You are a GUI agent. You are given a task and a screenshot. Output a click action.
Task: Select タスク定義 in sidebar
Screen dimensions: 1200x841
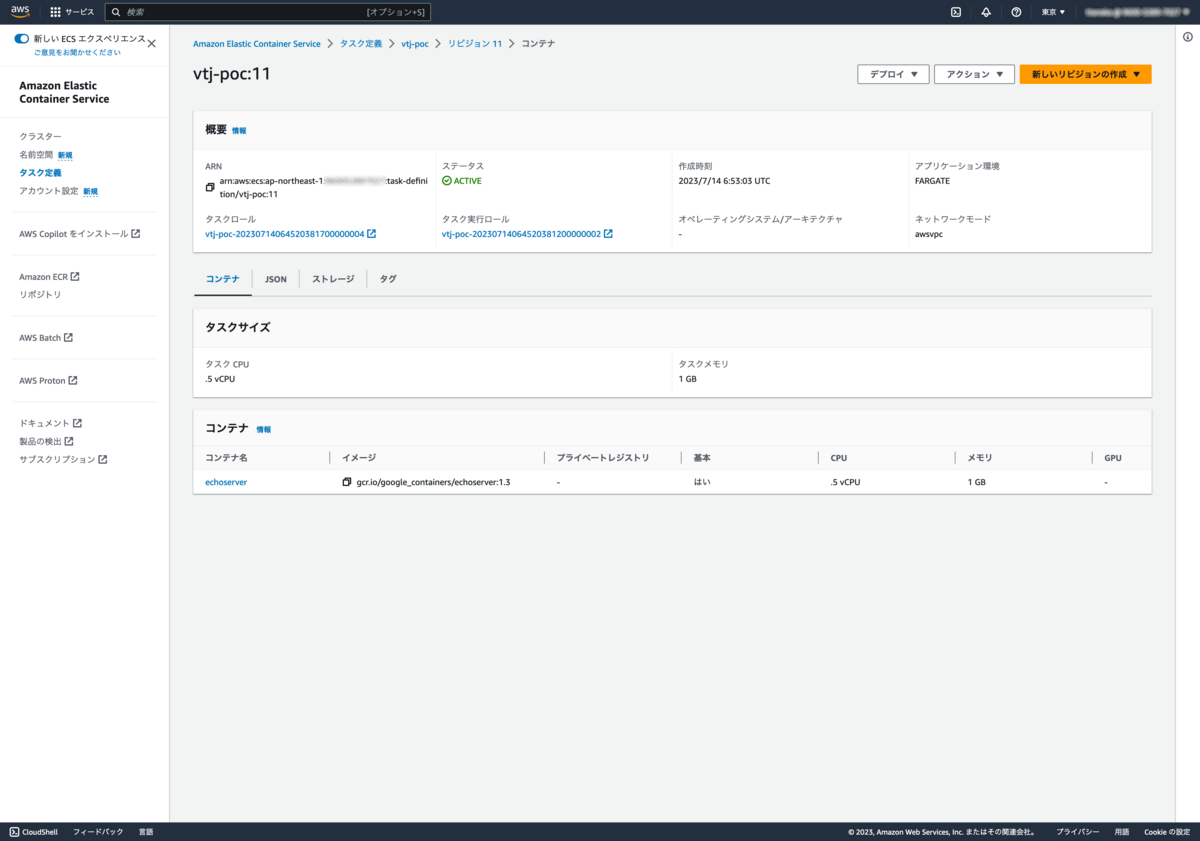(x=40, y=173)
